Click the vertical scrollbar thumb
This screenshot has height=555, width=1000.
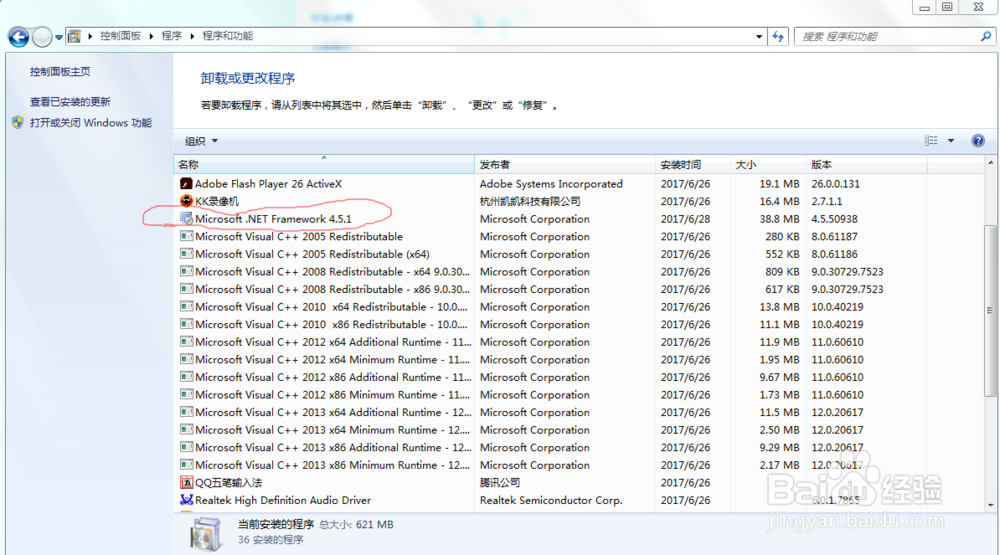tap(990, 310)
